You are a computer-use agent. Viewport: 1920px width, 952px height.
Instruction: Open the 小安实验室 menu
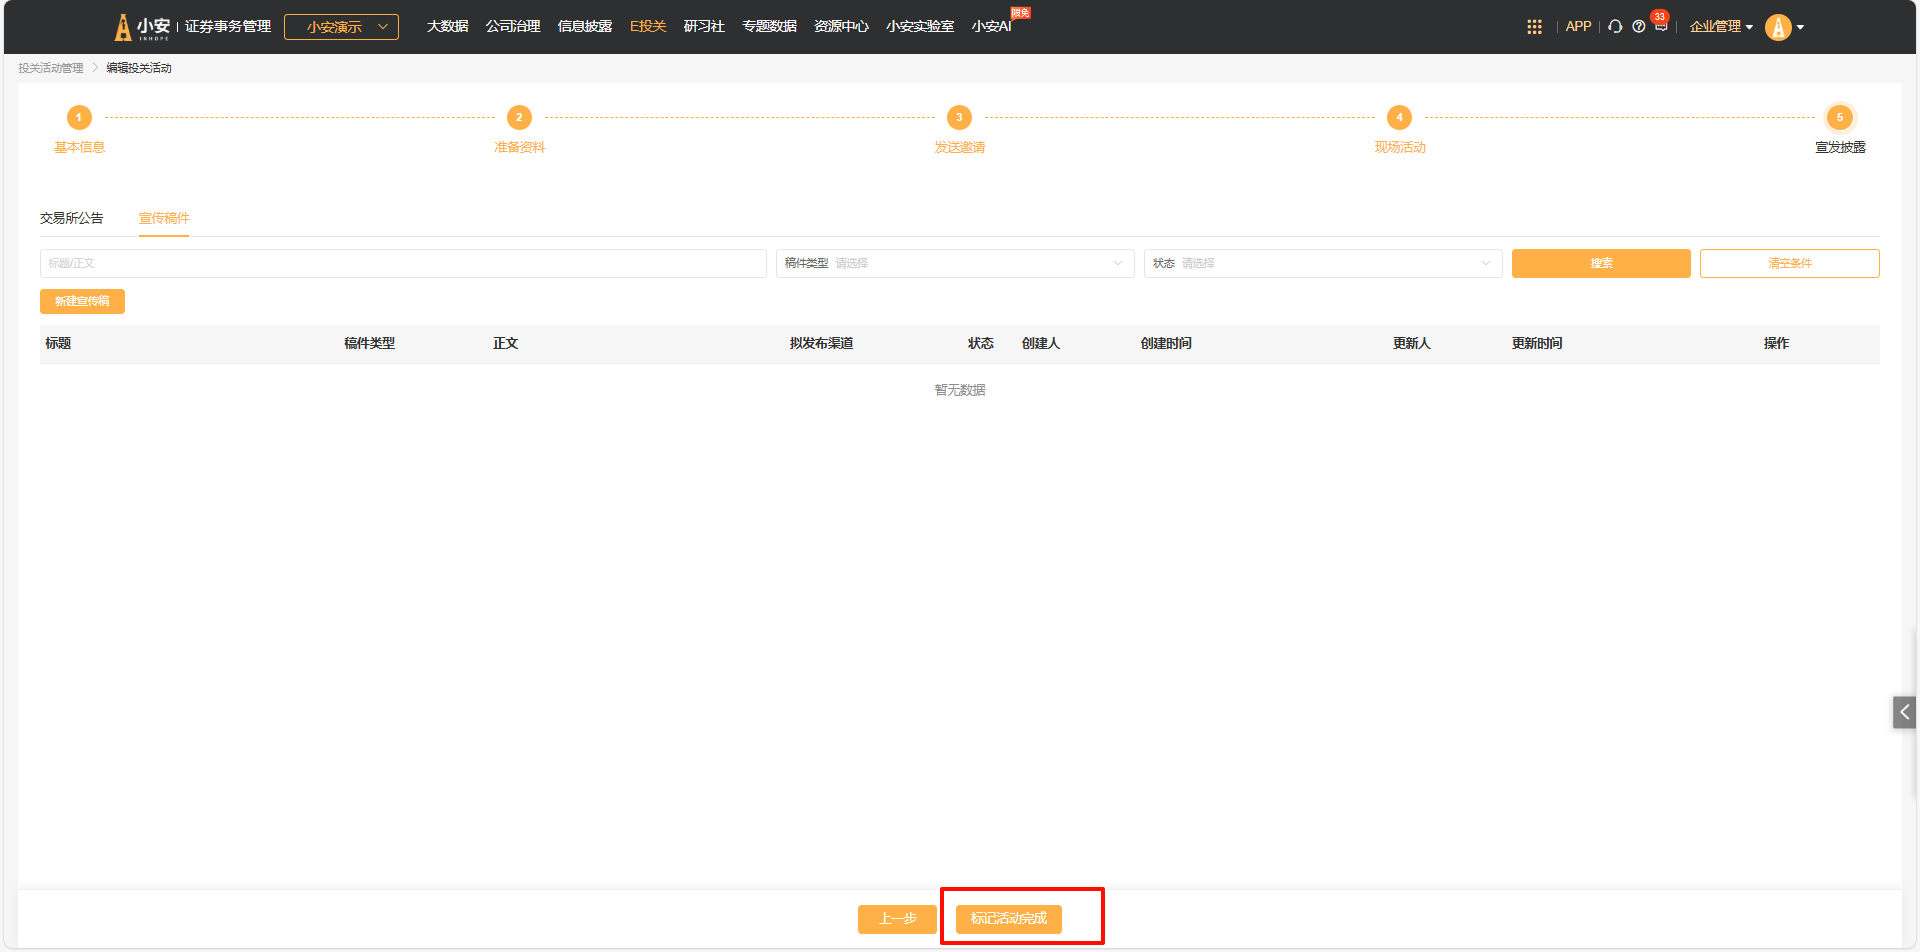point(920,27)
